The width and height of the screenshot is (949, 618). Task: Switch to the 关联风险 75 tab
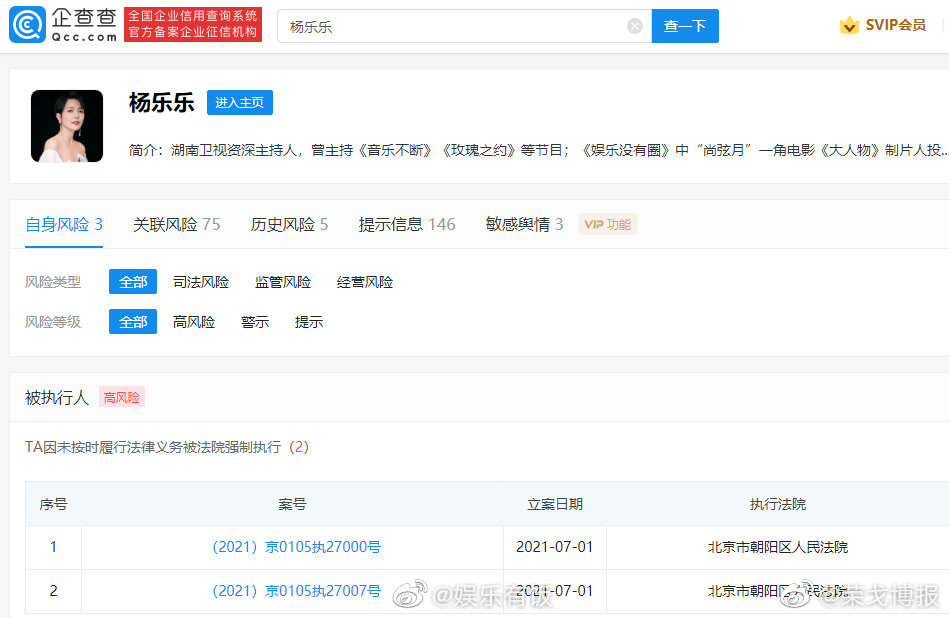tap(176, 225)
